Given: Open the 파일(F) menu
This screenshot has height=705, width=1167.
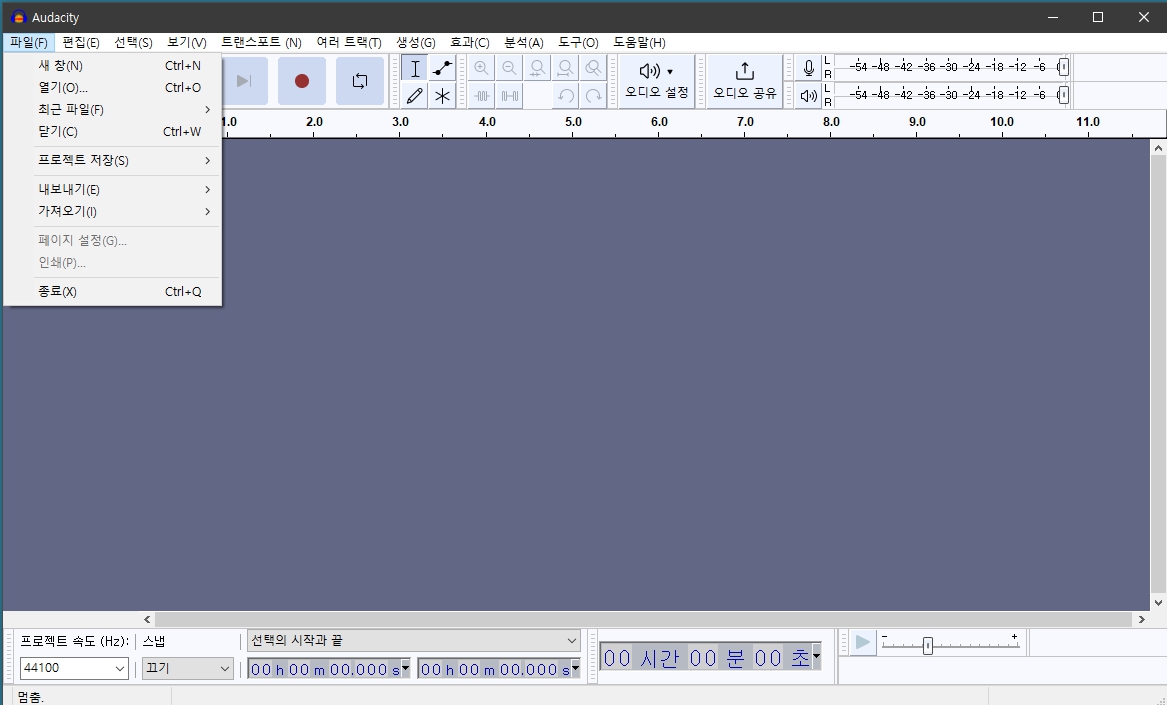Looking at the screenshot, I should 29,42.
